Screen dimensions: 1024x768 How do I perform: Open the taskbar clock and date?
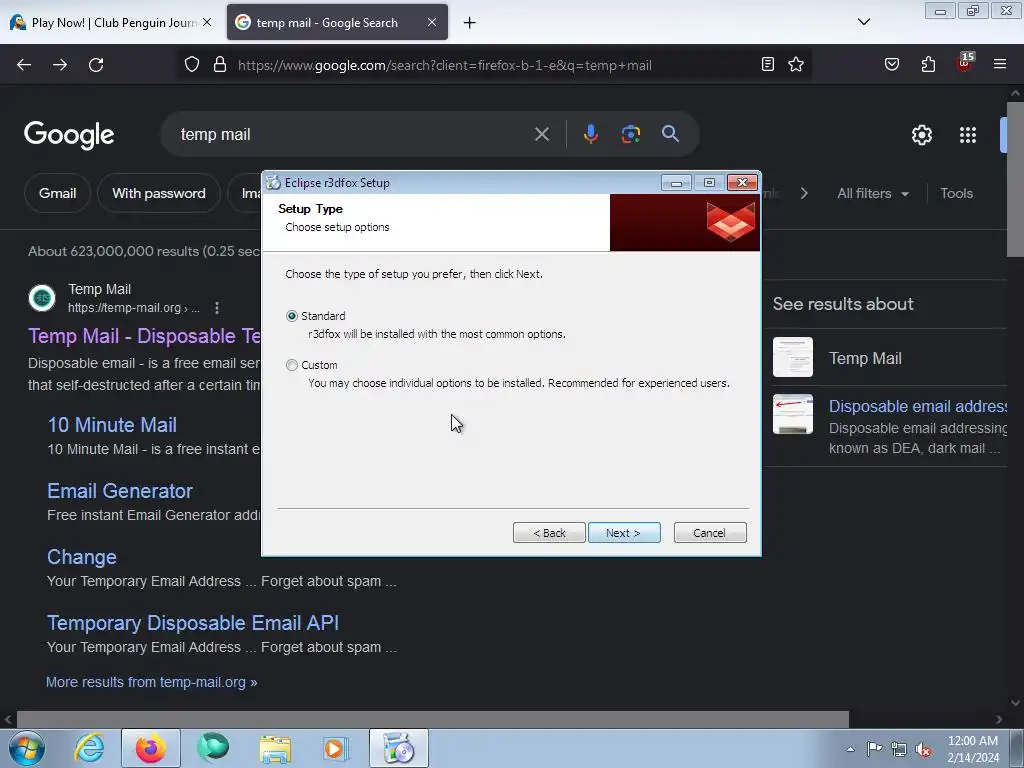[973, 749]
